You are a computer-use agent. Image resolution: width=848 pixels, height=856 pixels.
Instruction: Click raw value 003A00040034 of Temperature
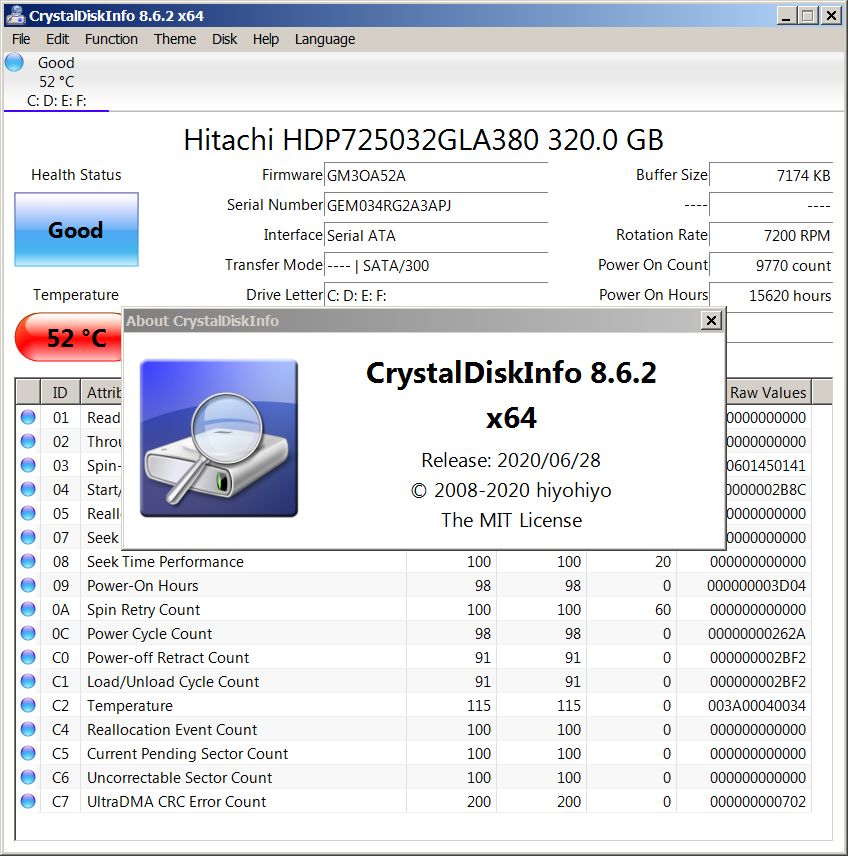[757, 706]
